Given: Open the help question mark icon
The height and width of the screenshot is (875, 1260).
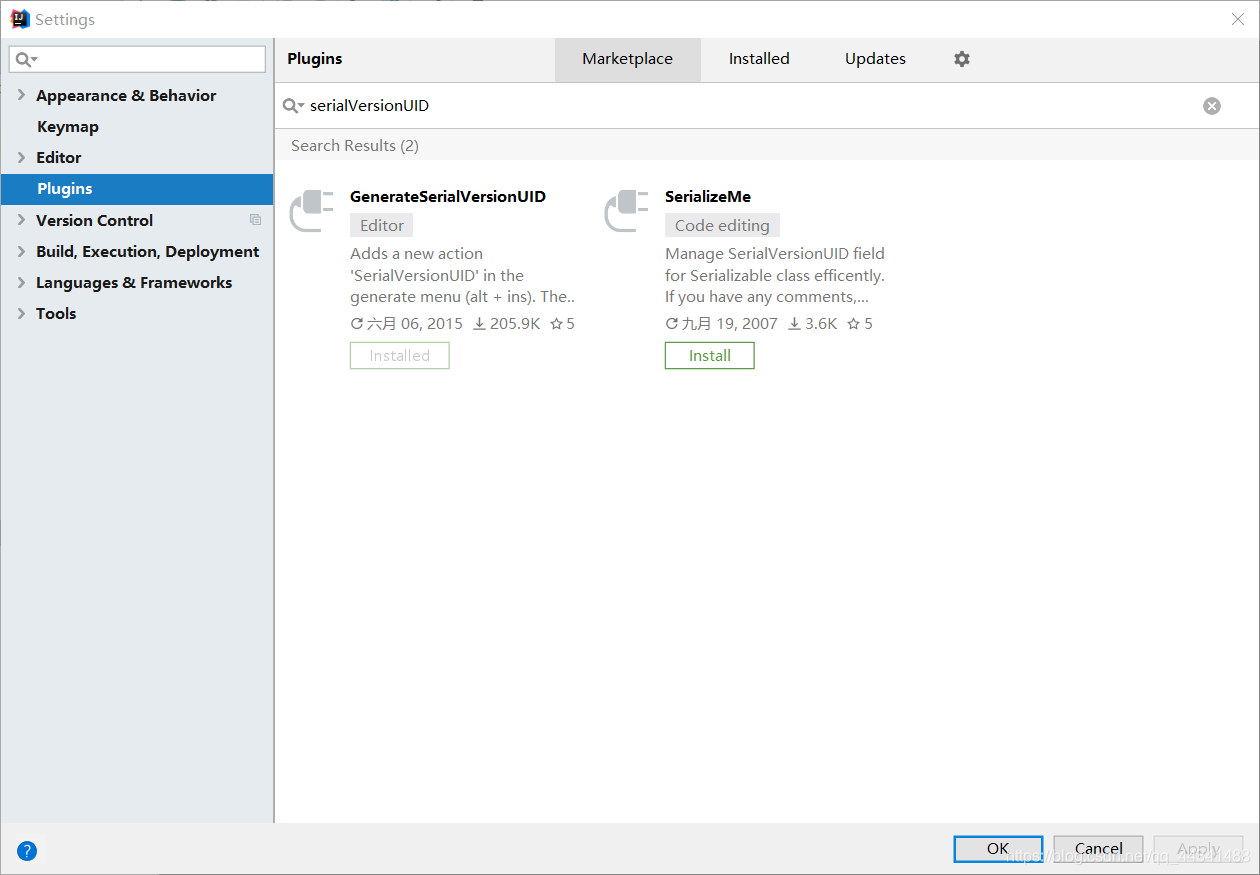Looking at the screenshot, I should (x=27, y=851).
